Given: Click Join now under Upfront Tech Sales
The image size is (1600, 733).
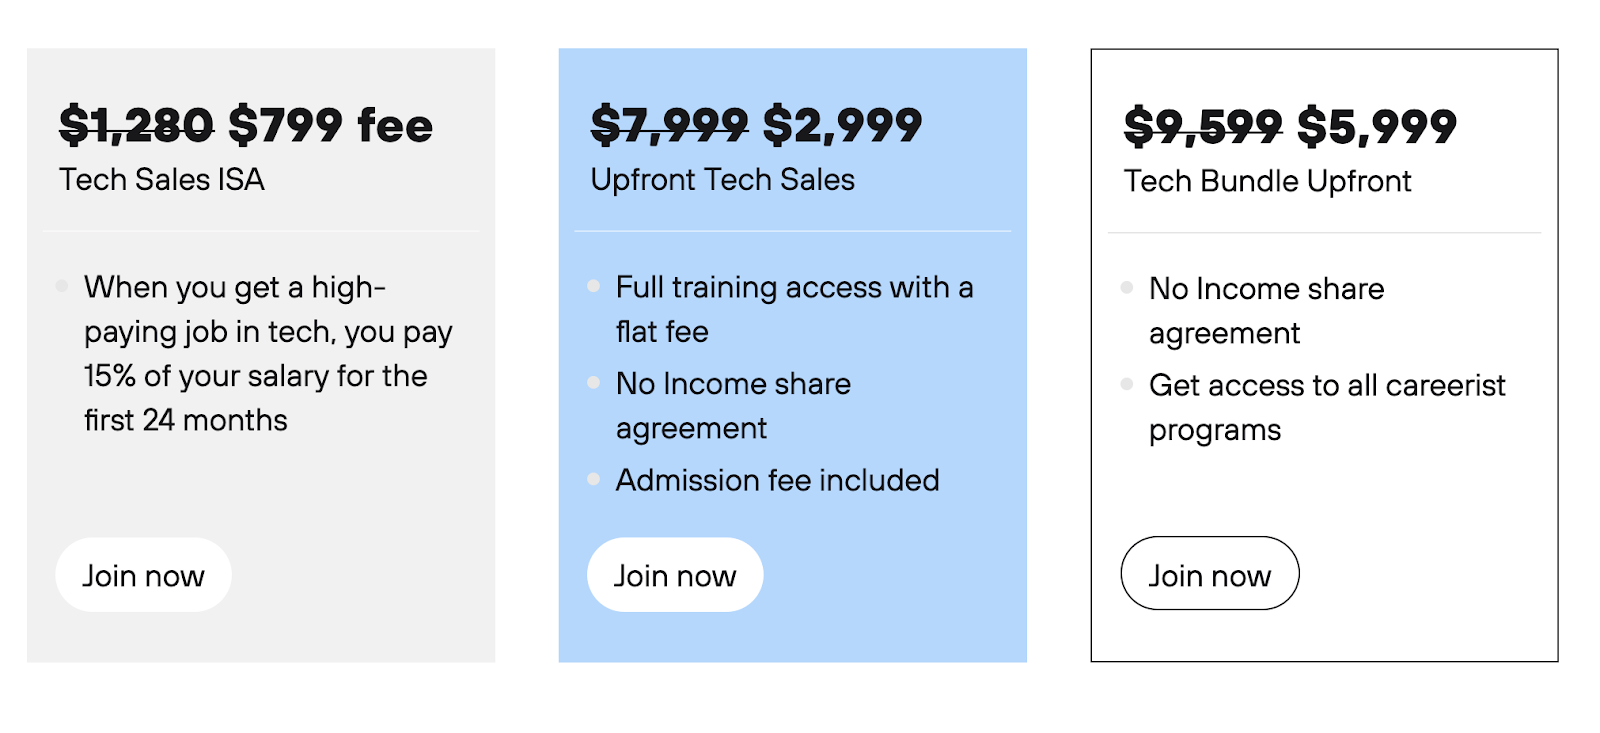Looking at the screenshot, I should click(x=675, y=575).
